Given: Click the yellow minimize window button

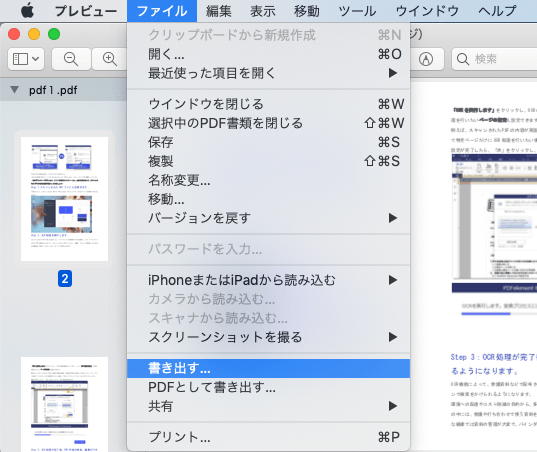Looking at the screenshot, I should tap(34, 34).
